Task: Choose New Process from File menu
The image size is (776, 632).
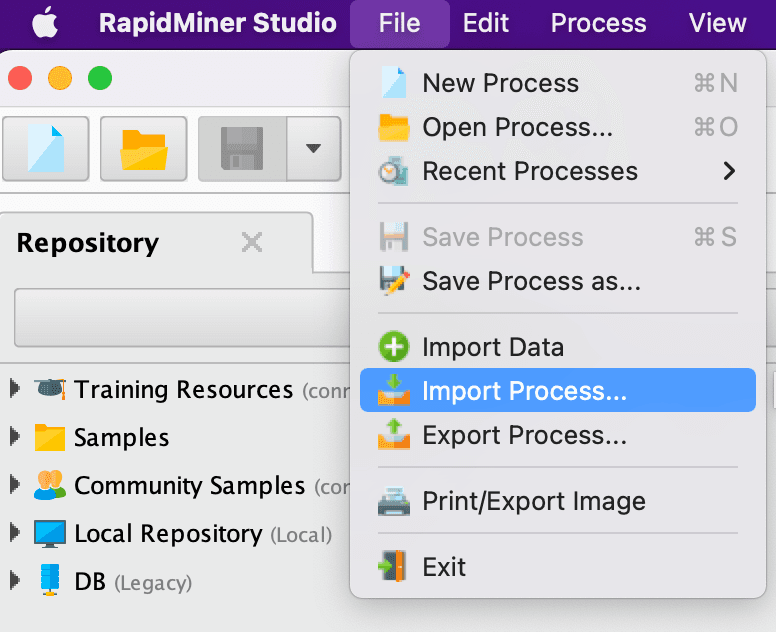Action: coord(558,83)
